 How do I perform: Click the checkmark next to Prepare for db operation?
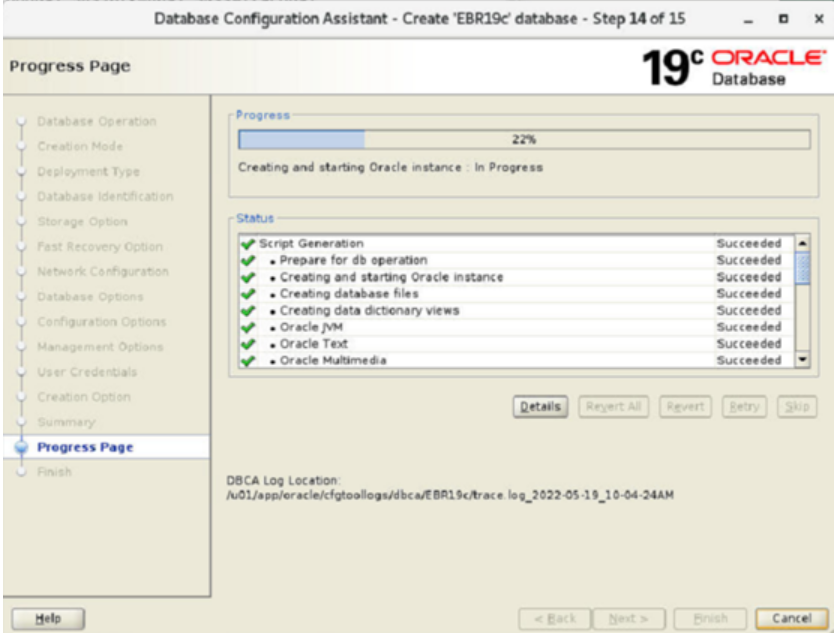click(248, 260)
